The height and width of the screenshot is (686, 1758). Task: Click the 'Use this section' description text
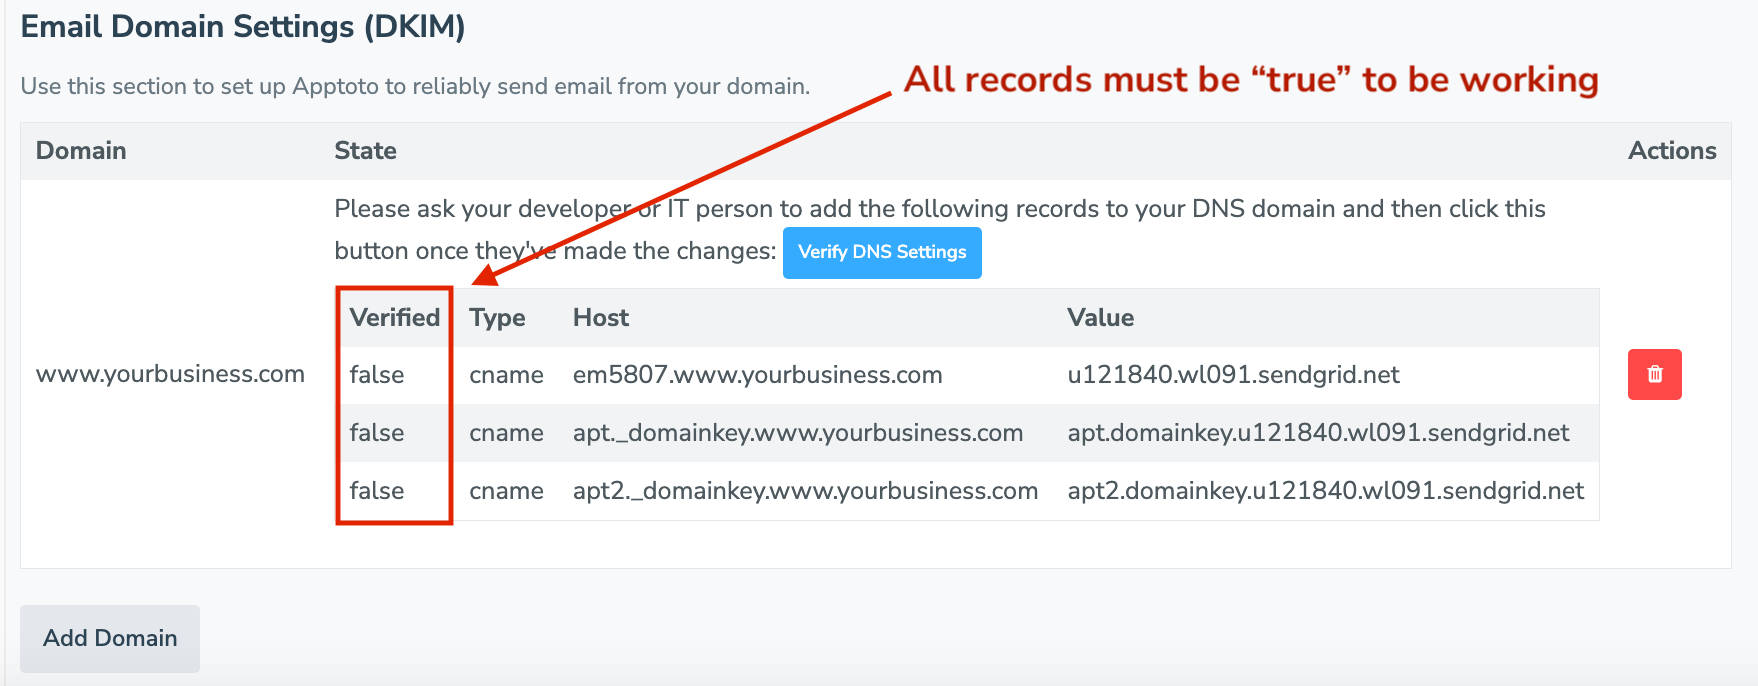(x=415, y=86)
